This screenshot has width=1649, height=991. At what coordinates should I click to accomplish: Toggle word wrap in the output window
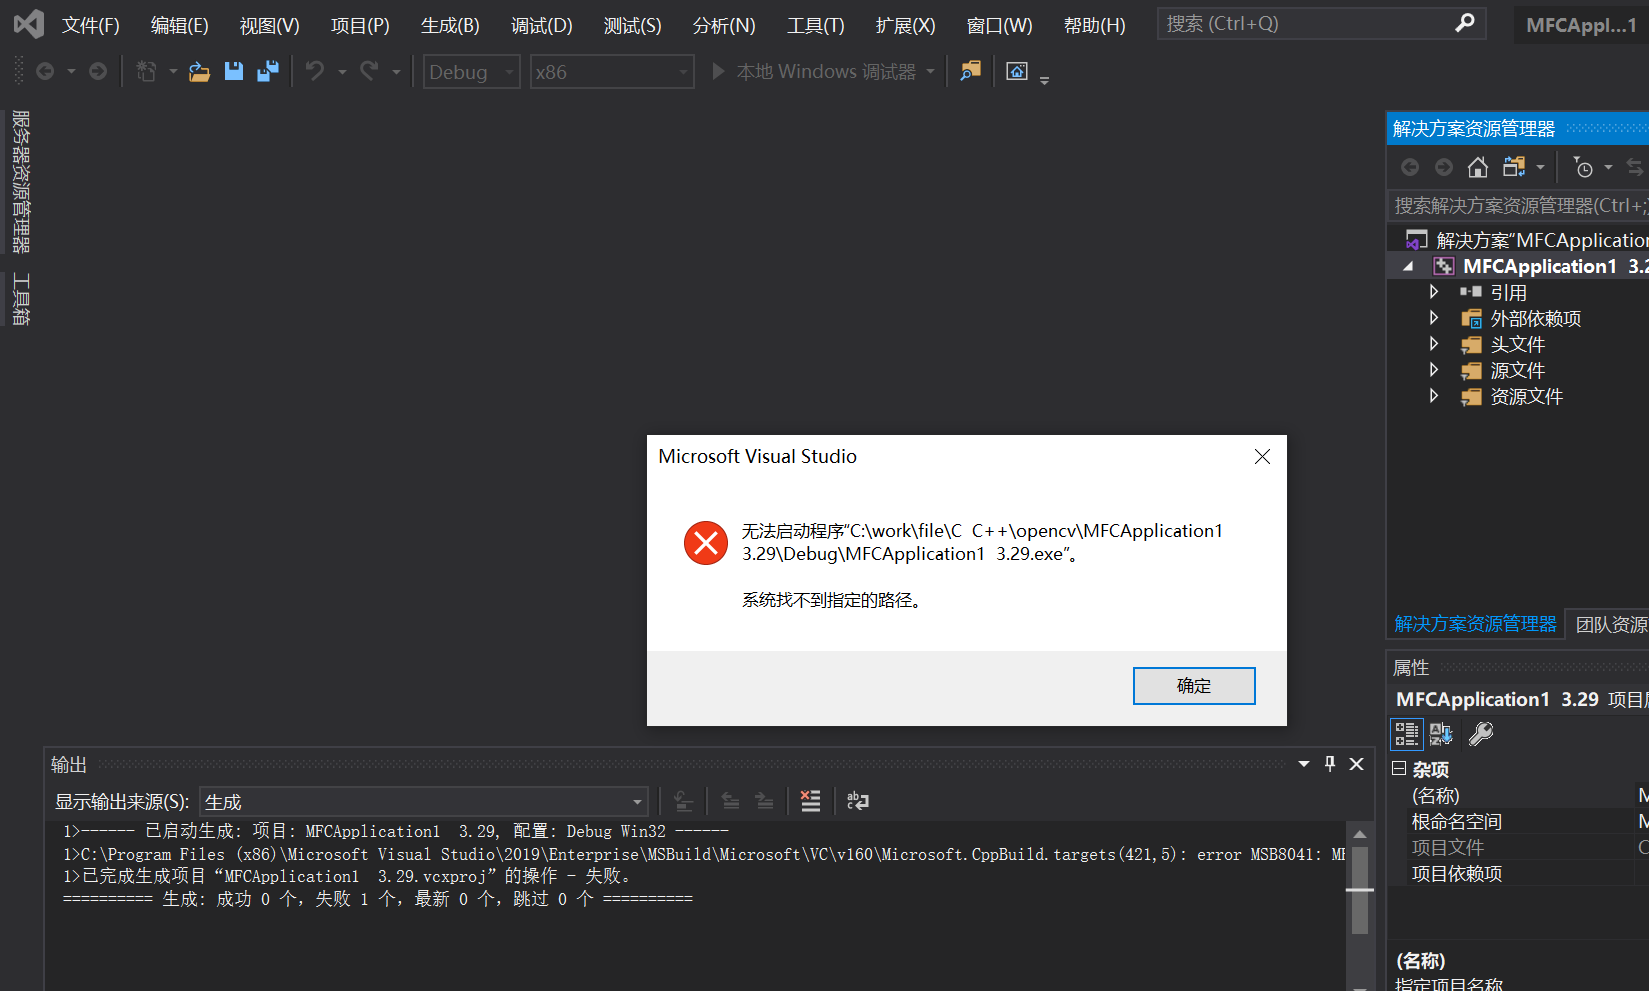pyautogui.click(x=858, y=800)
